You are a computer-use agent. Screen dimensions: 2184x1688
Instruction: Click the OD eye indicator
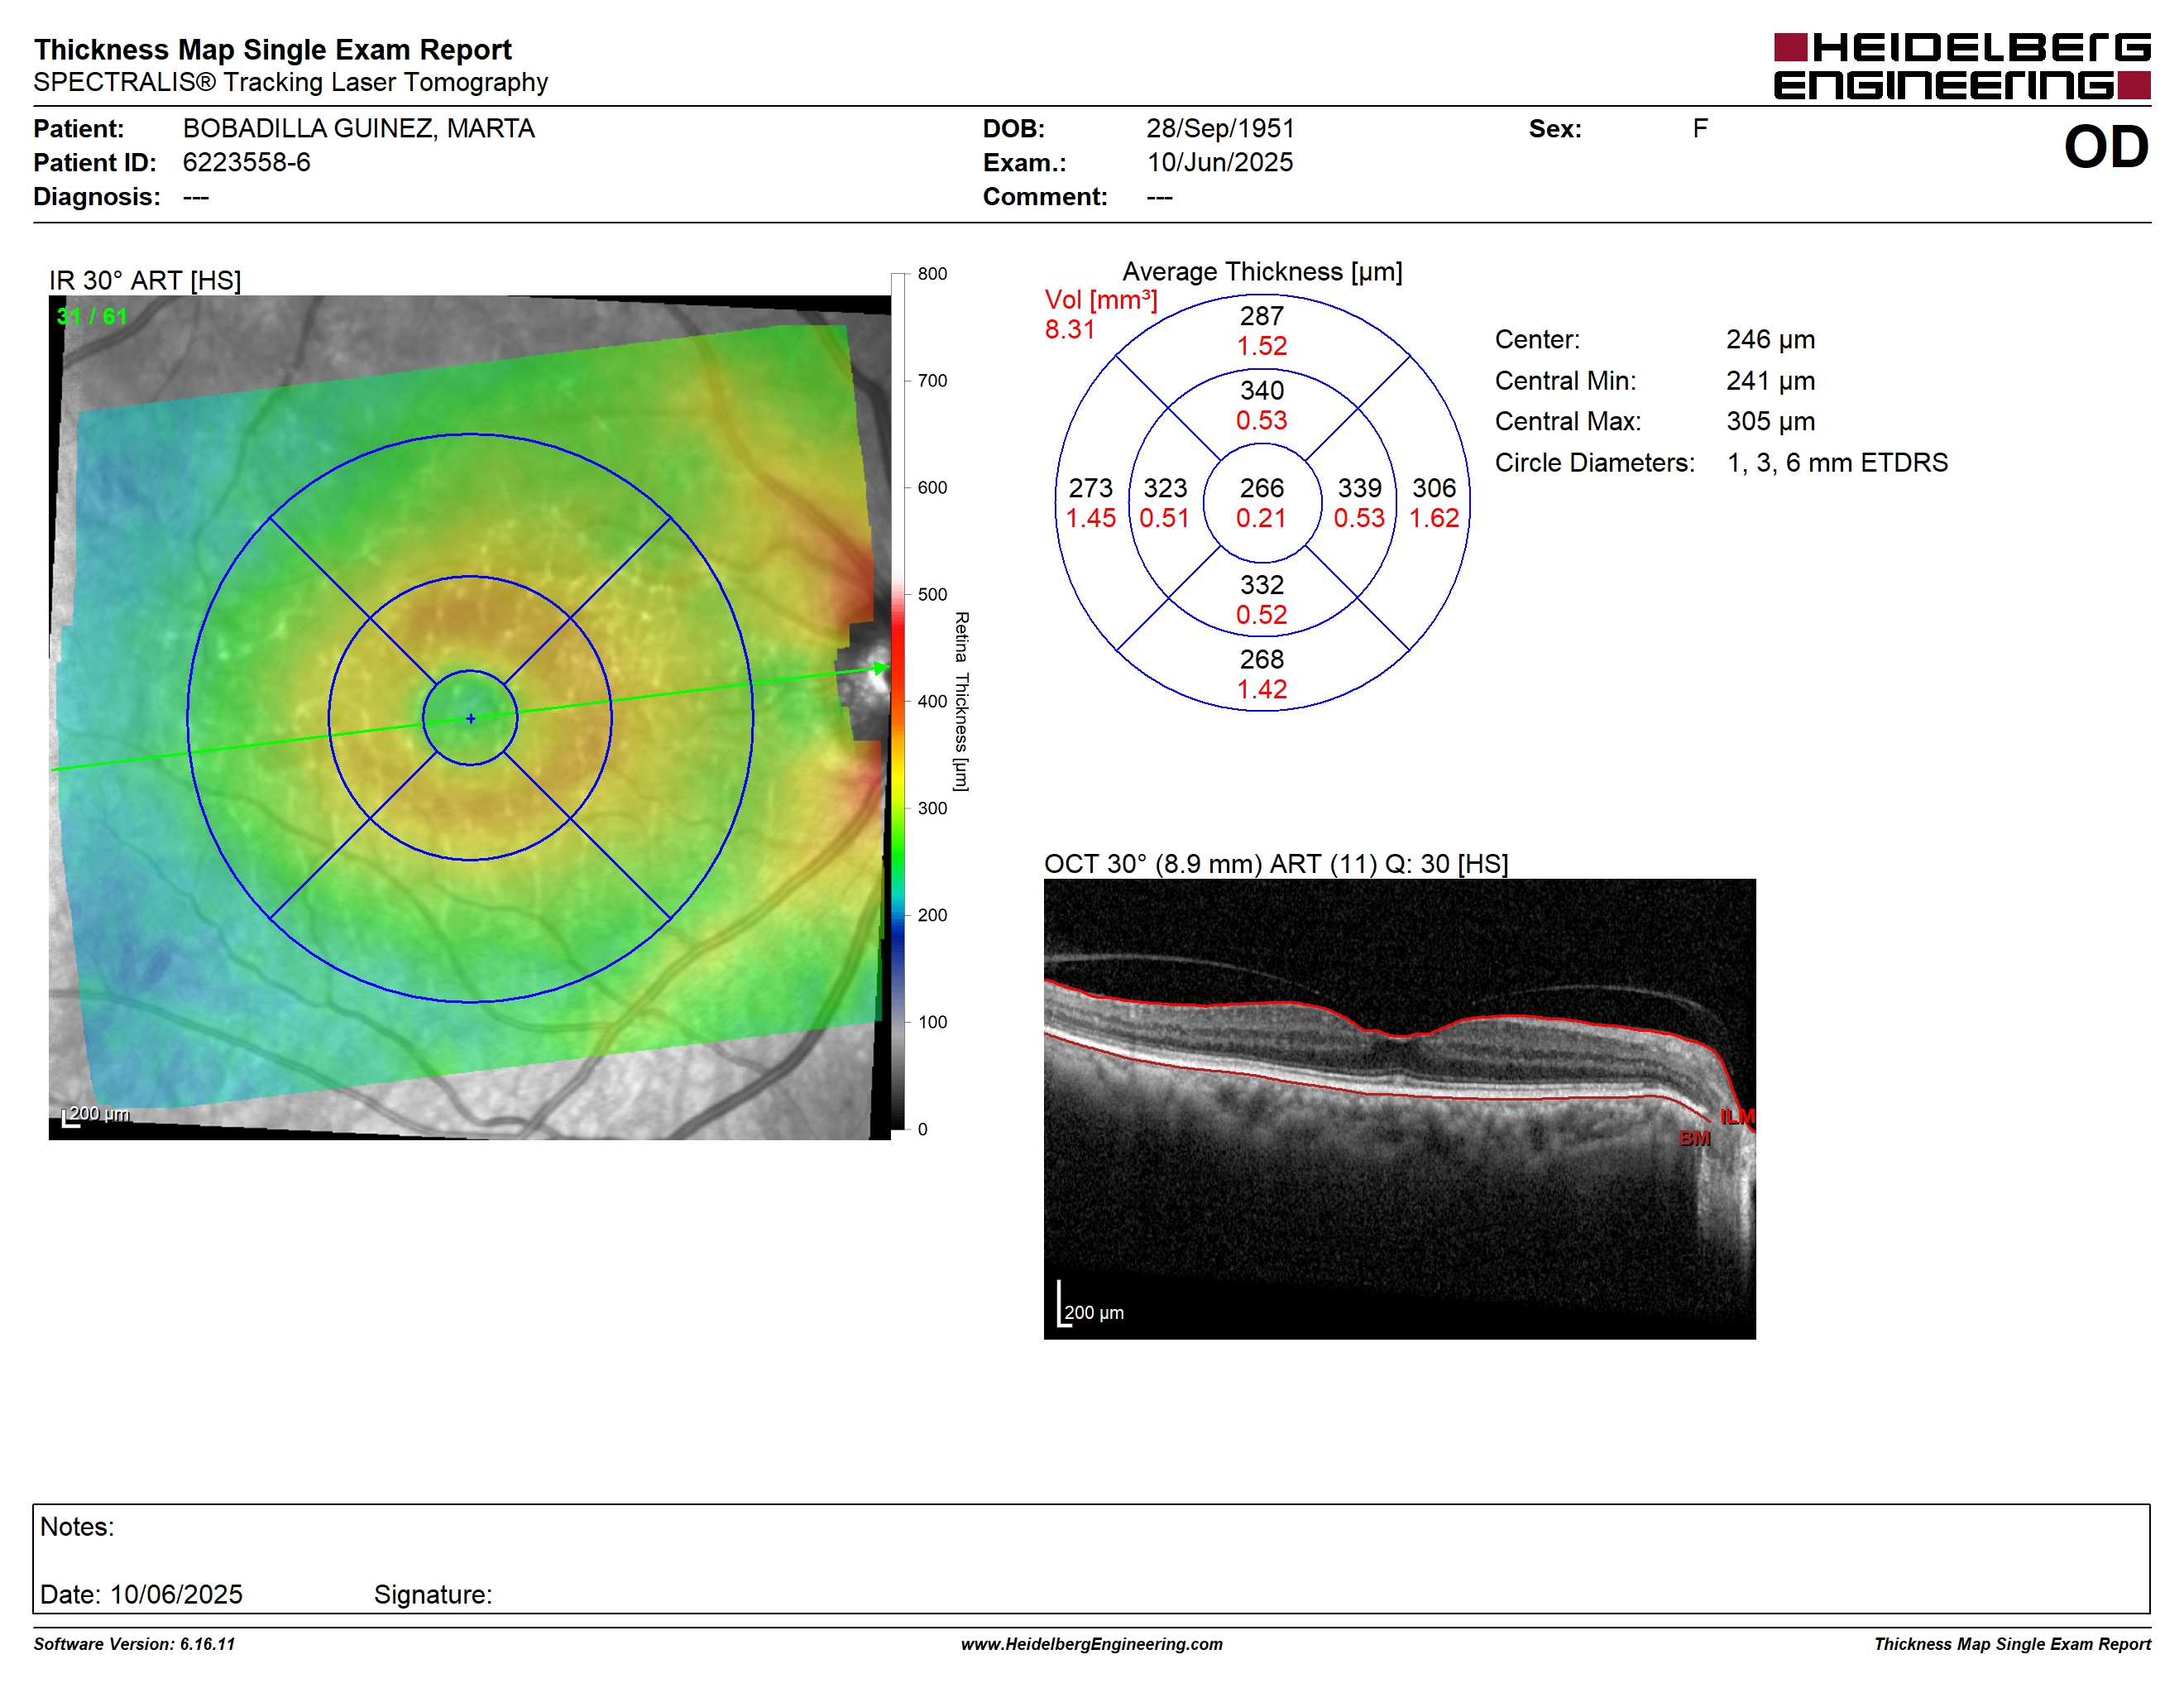[2106, 147]
